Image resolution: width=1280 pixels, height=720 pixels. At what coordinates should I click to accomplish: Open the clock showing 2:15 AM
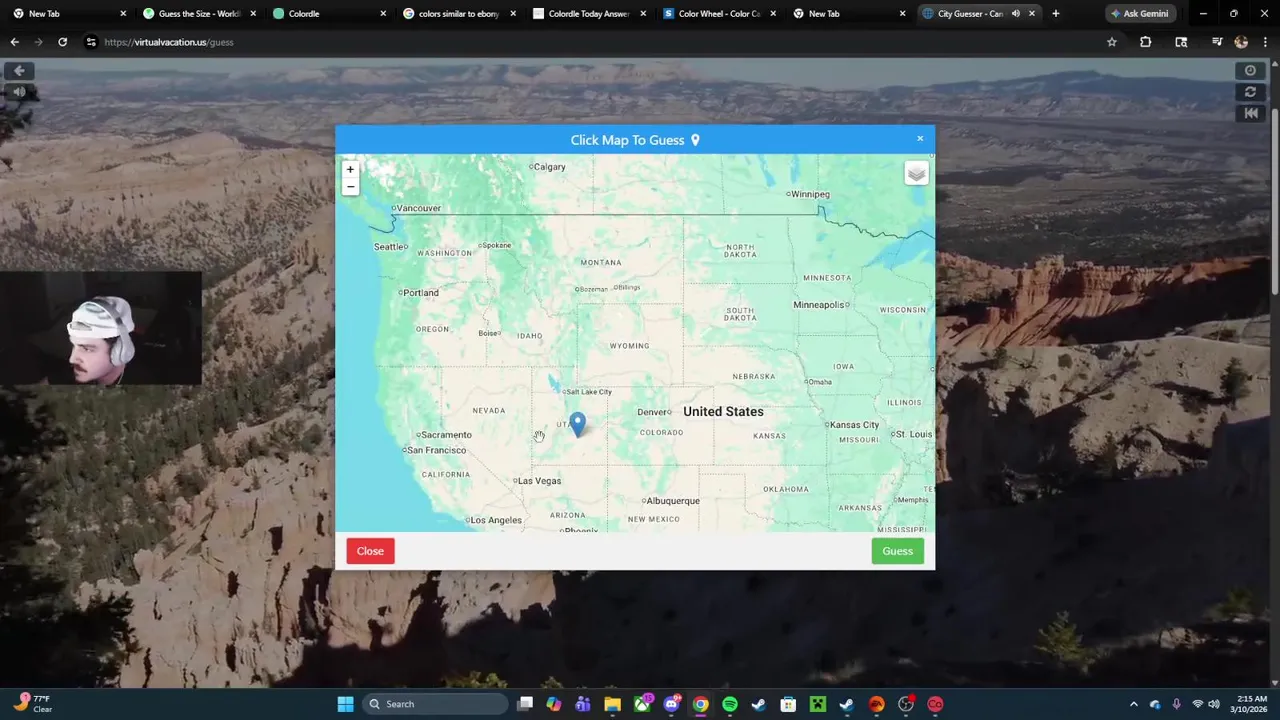pos(1251,704)
